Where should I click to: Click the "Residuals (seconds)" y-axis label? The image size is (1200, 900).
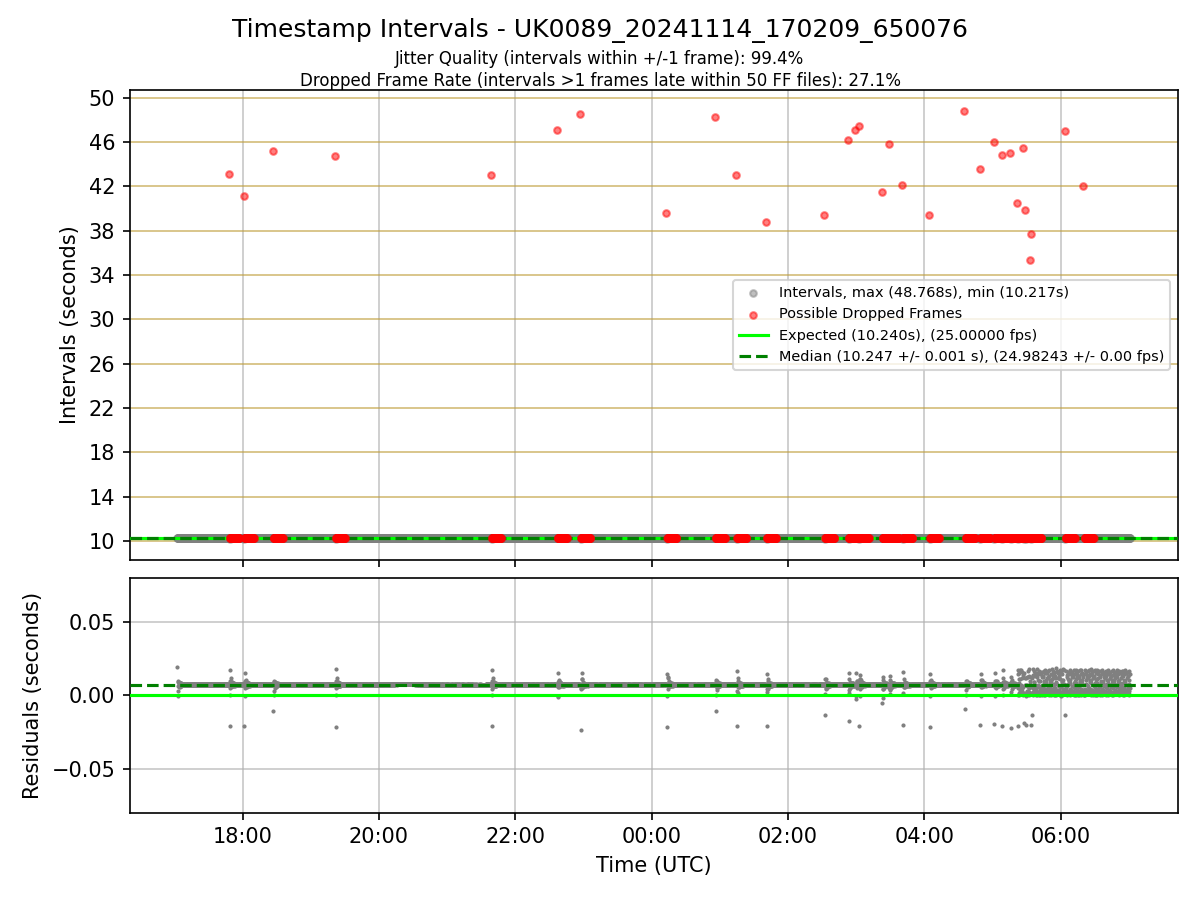point(32,696)
